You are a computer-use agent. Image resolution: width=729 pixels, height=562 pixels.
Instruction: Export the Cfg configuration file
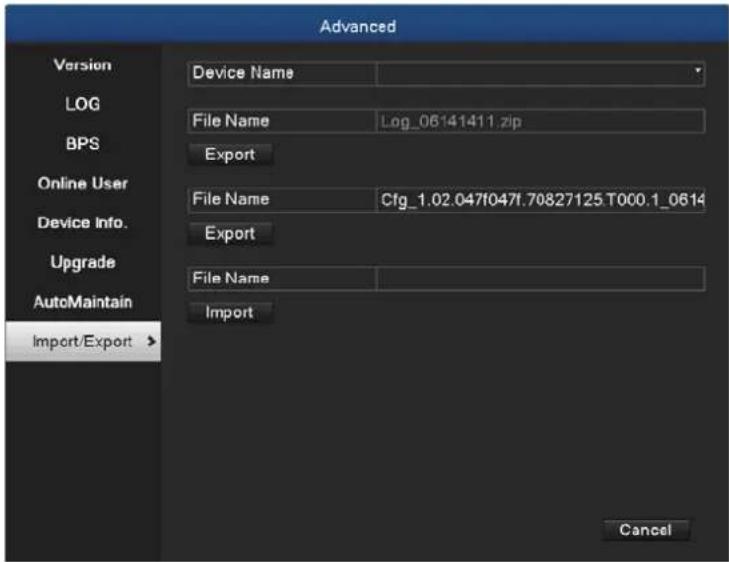tap(230, 233)
